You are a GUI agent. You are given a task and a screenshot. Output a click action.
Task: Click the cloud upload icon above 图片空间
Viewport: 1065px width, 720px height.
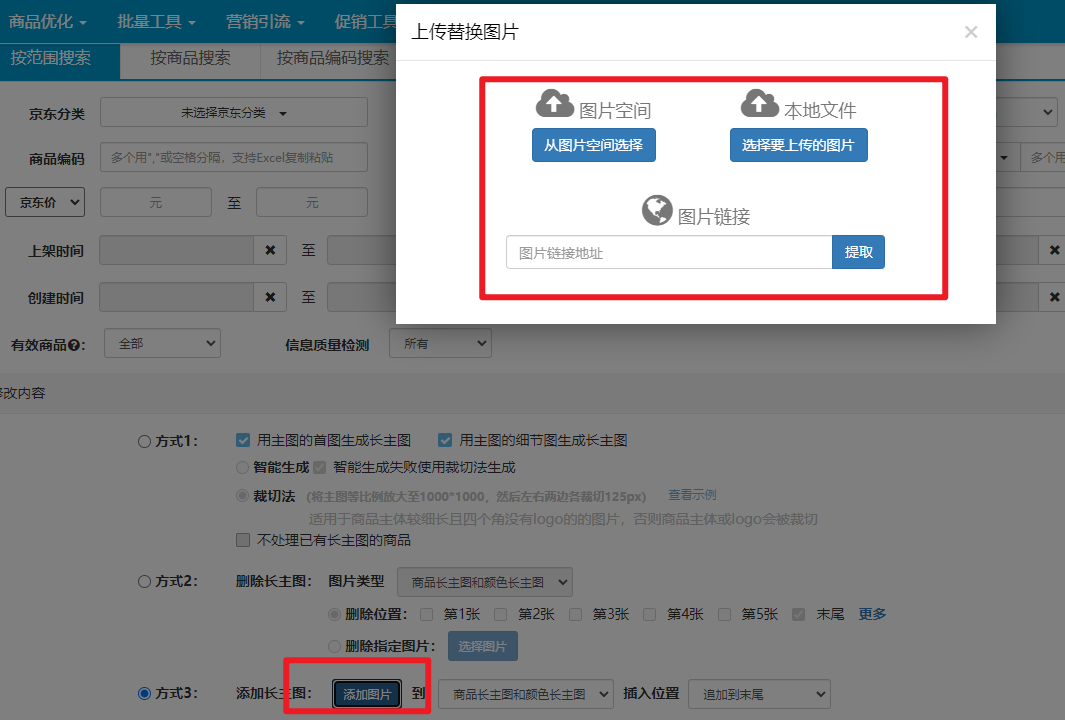pos(554,104)
